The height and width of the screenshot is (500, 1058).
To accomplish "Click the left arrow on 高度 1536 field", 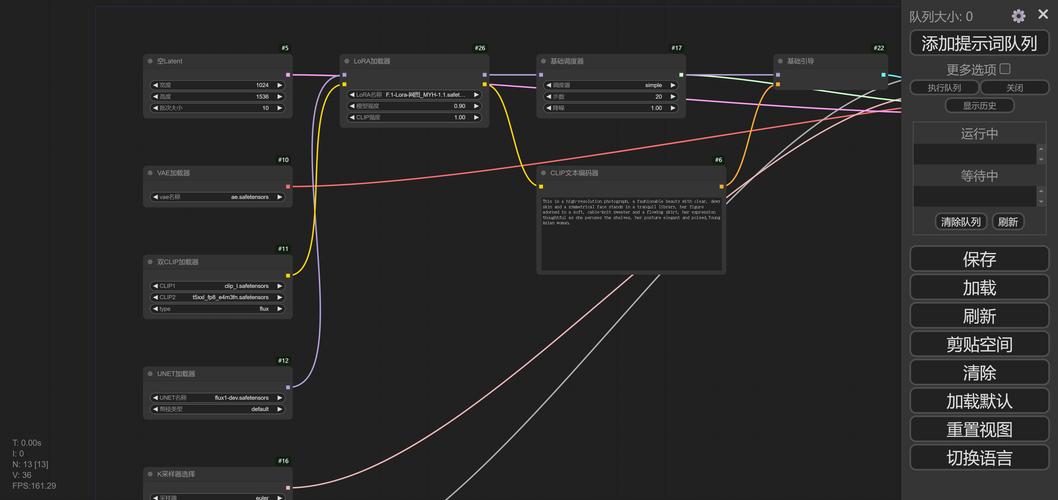I will (x=155, y=97).
